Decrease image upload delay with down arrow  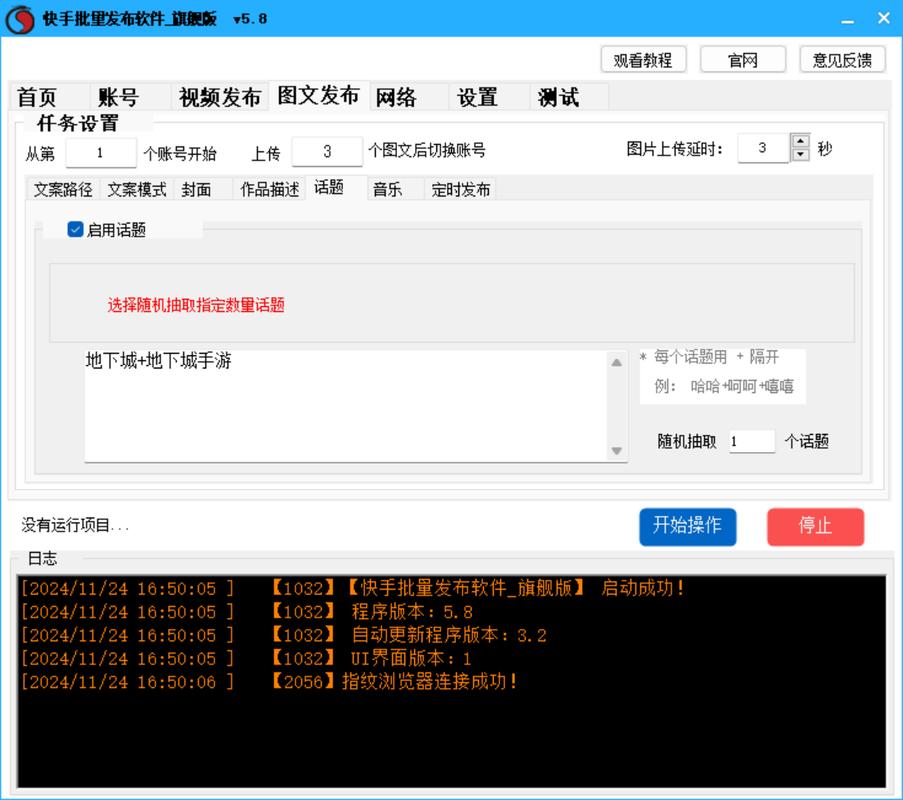pyautogui.click(x=800, y=155)
